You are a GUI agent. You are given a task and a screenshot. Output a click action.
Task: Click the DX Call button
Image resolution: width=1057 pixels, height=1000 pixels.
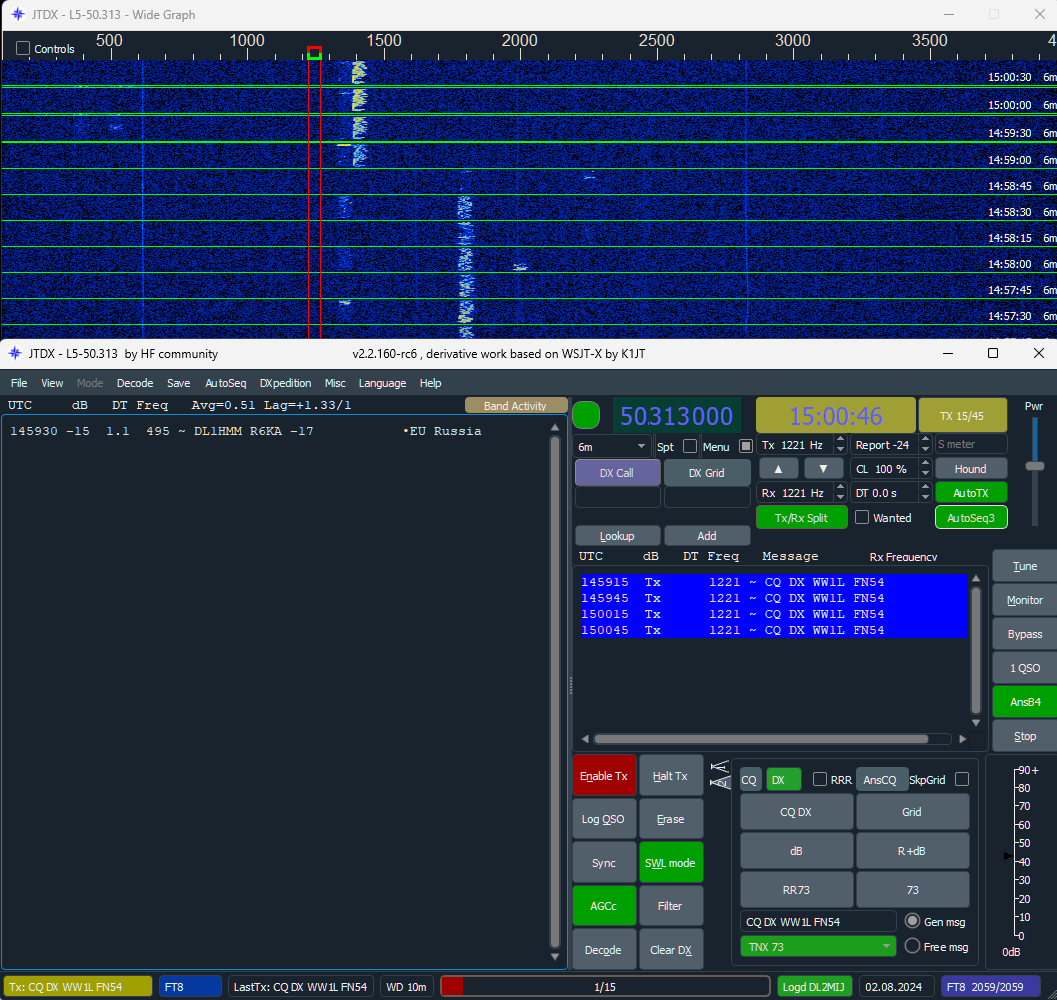[617, 473]
